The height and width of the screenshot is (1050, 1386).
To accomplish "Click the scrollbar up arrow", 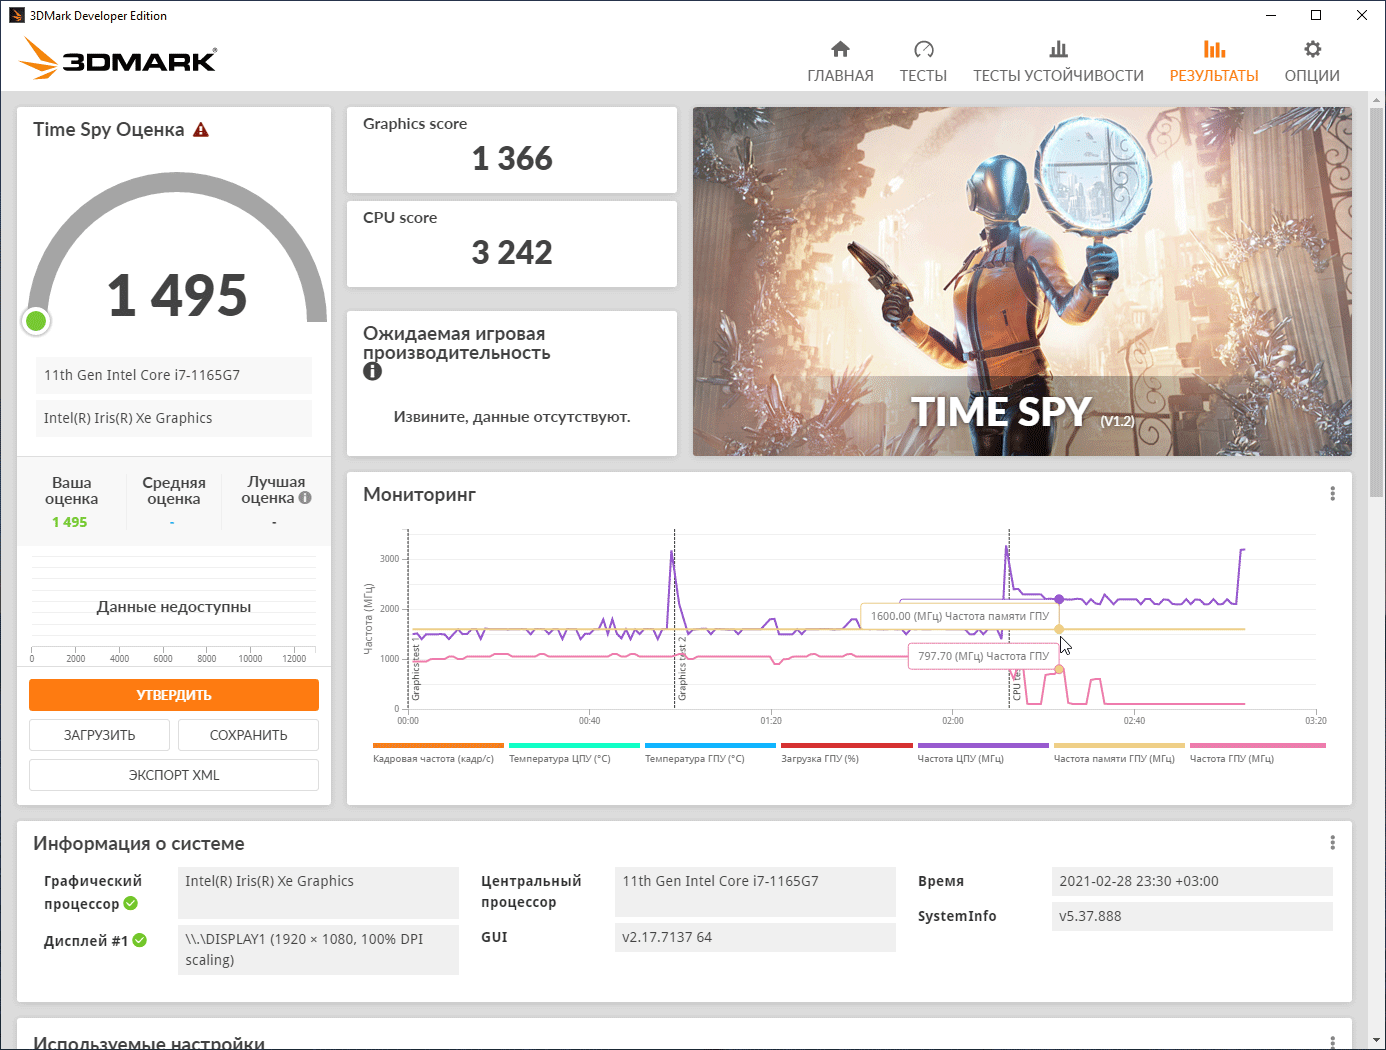I will tap(1377, 100).
